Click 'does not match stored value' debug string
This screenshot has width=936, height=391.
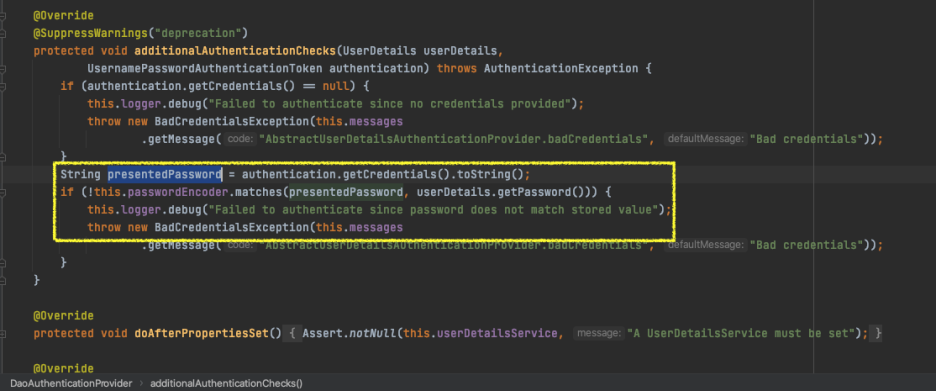(433, 210)
